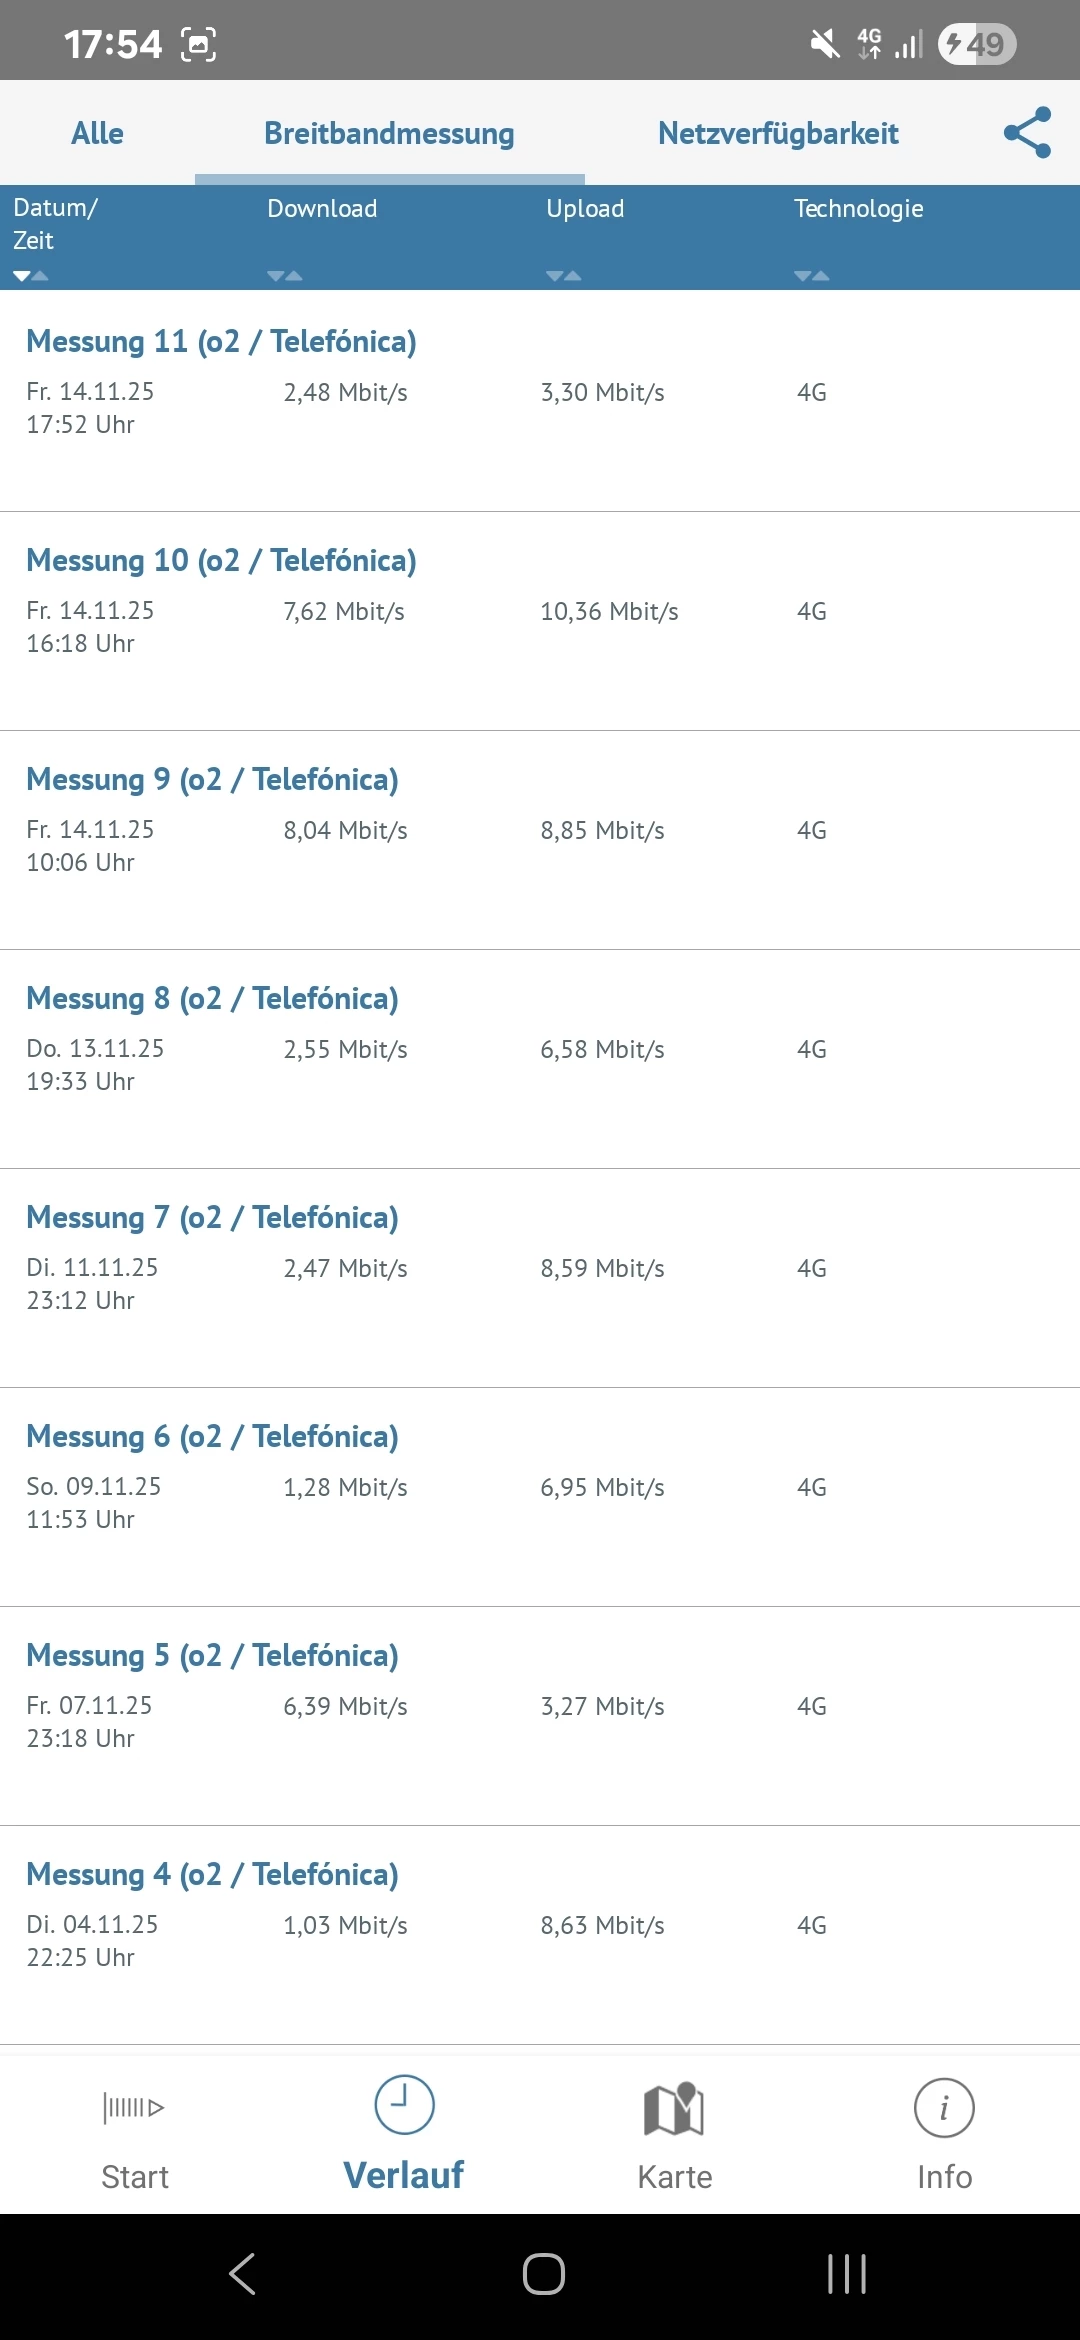Sort by Datum/Zeit column arrows
This screenshot has width=1080, height=2340.
[x=30, y=276]
